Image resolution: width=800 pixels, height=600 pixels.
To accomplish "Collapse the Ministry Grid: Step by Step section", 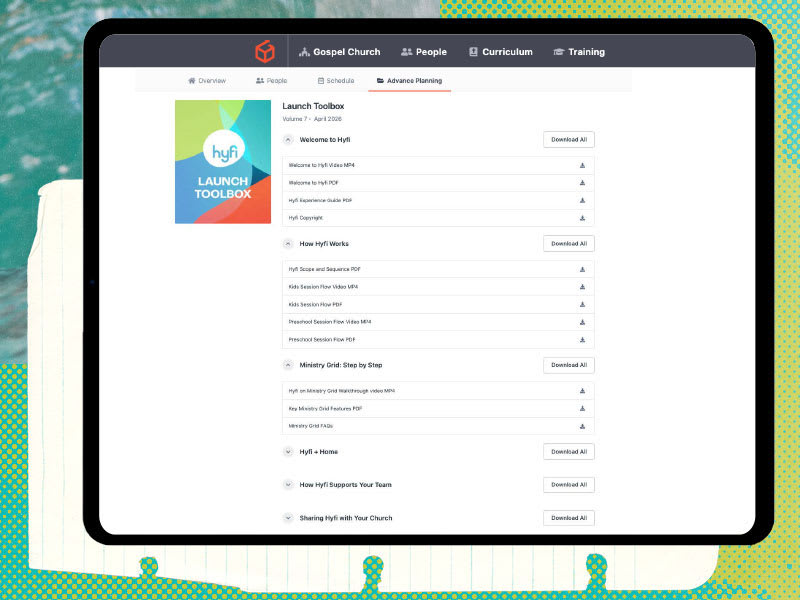I will pyautogui.click(x=288, y=365).
